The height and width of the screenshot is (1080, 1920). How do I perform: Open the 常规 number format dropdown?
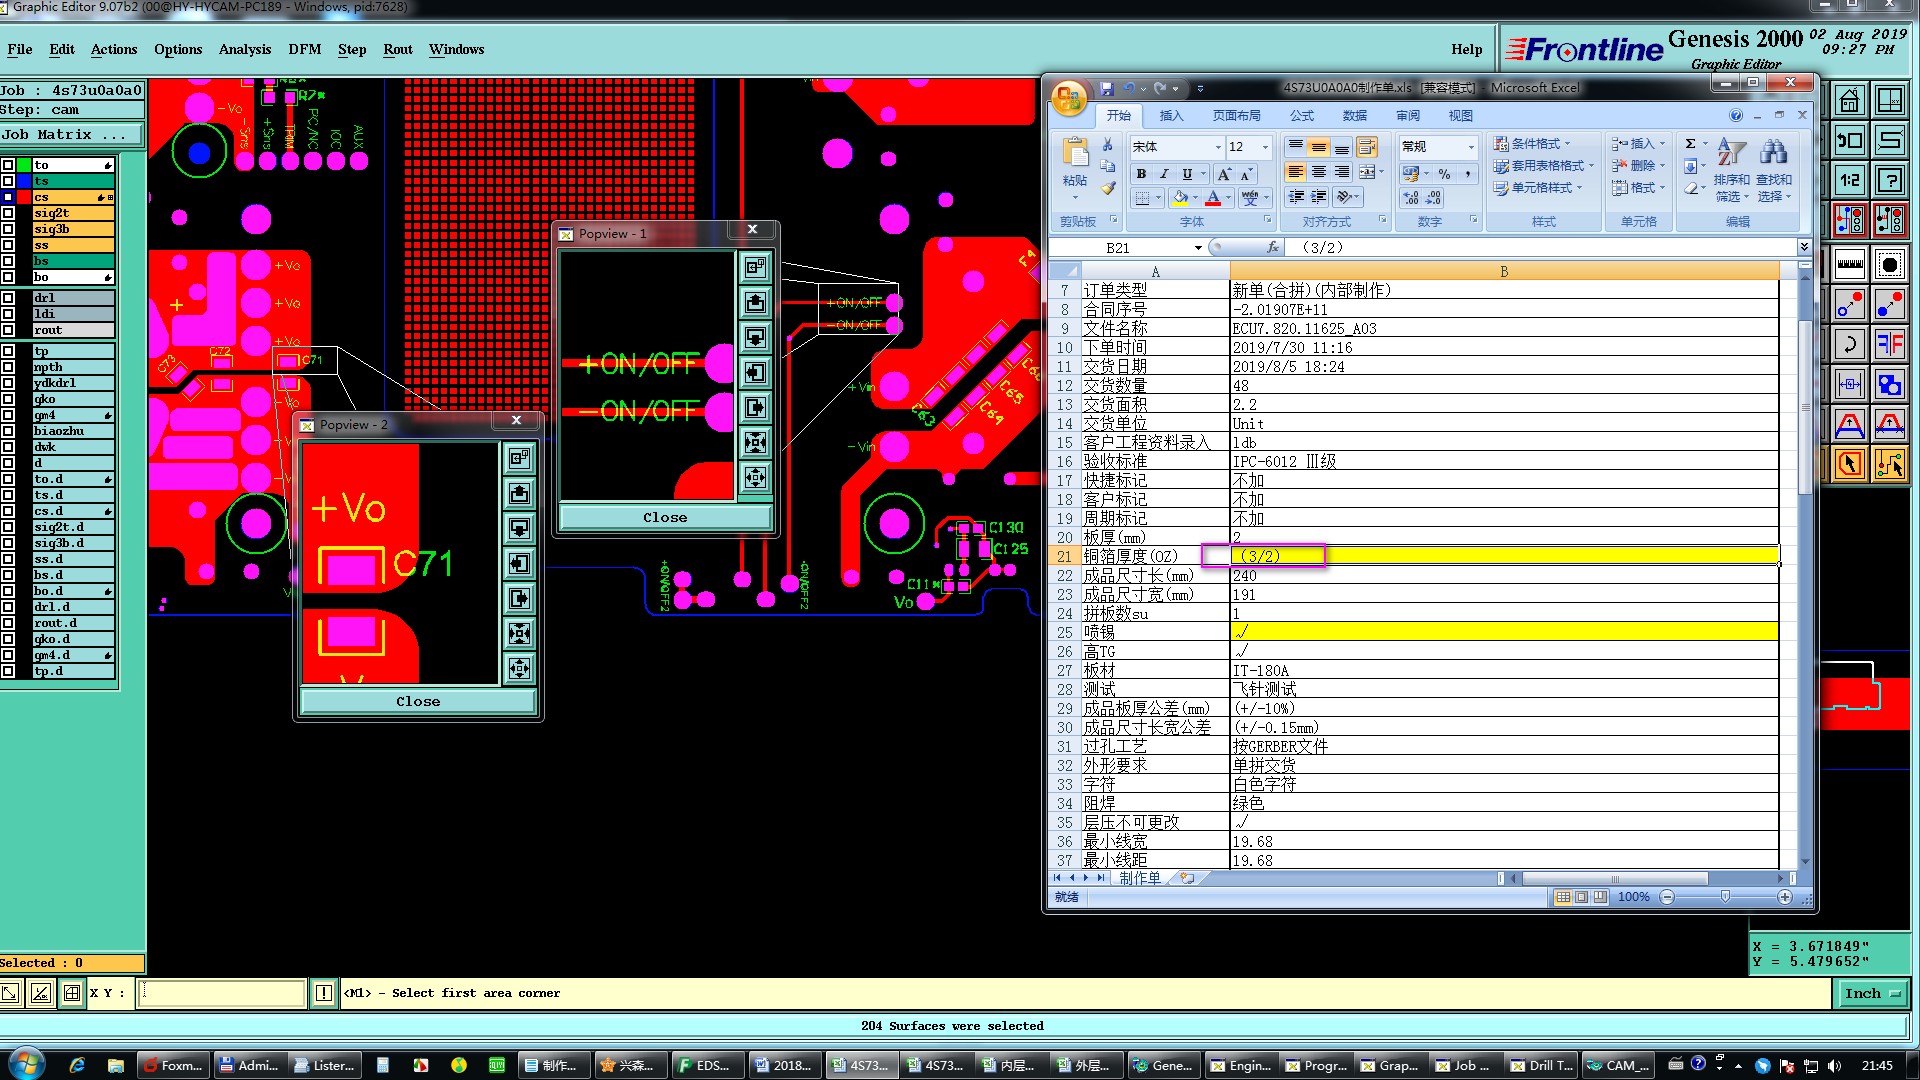(1471, 147)
